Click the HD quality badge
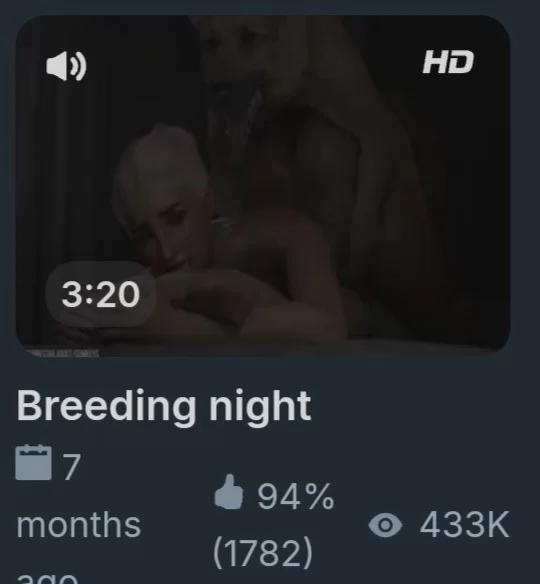This screenshot has width=540, height=584. tap(448, 62)
